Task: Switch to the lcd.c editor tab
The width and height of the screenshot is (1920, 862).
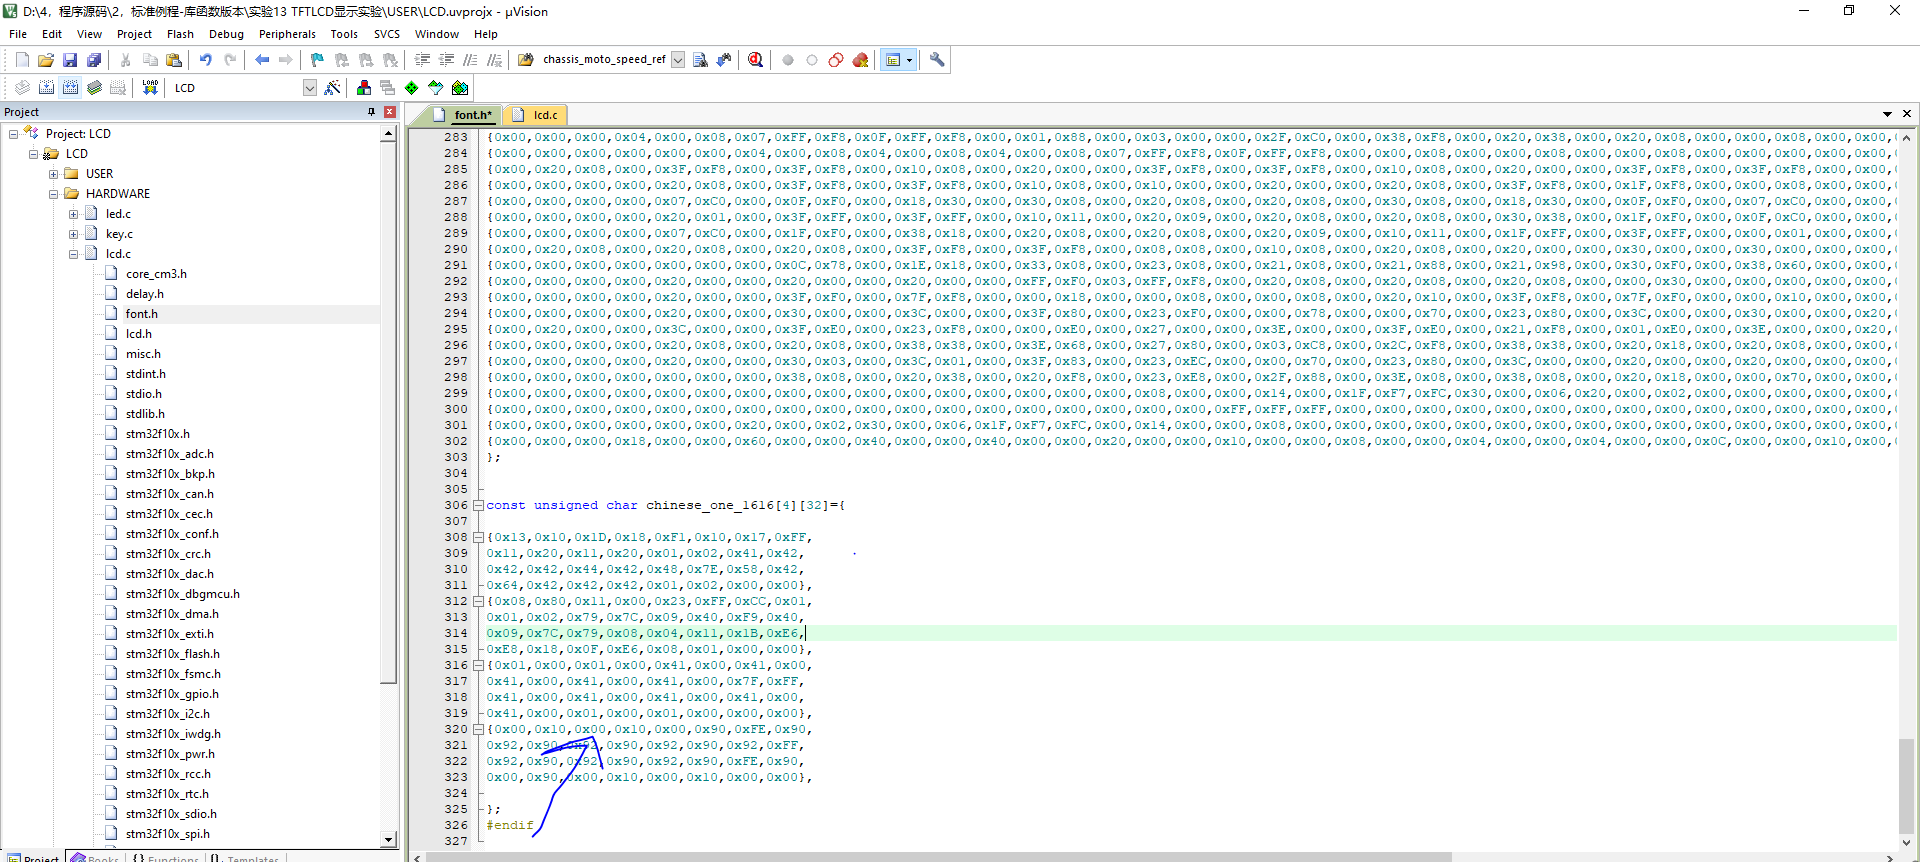Action: 535,115
